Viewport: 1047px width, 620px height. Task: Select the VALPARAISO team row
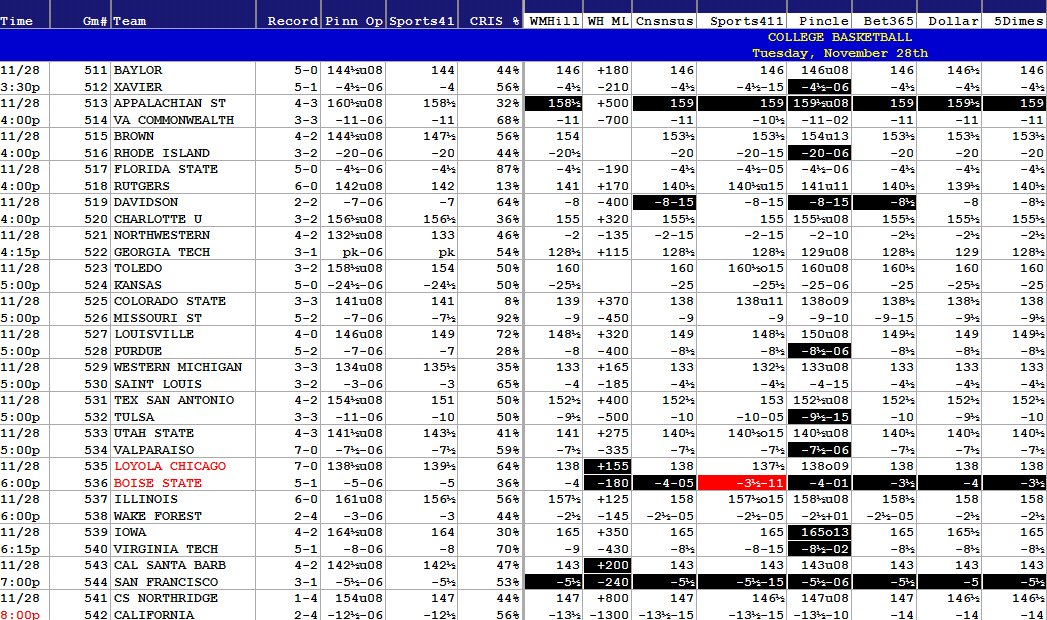tap(524, 450)
